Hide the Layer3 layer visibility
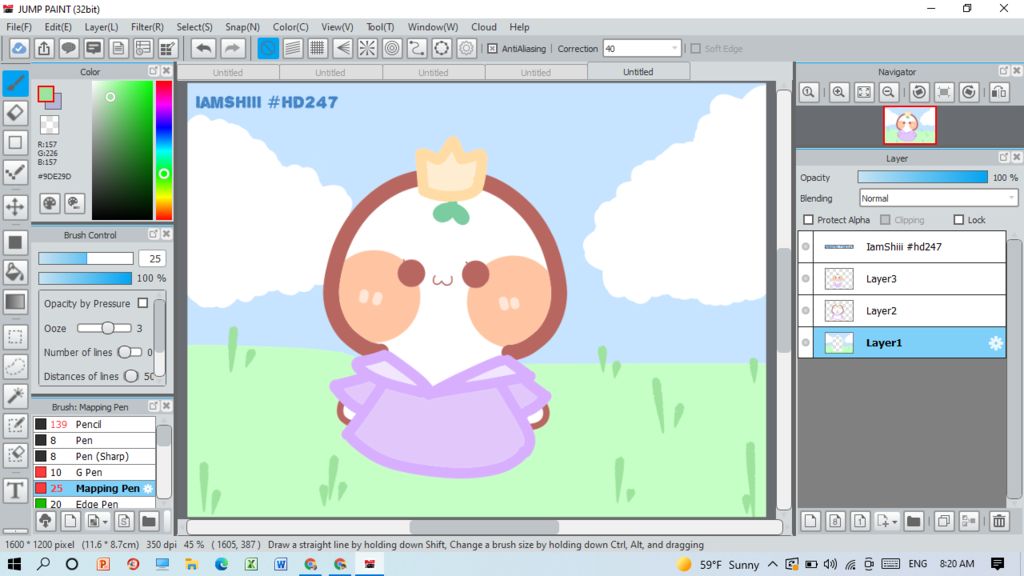This screenshot has width=1024, height=576. [x=806, y=279]
